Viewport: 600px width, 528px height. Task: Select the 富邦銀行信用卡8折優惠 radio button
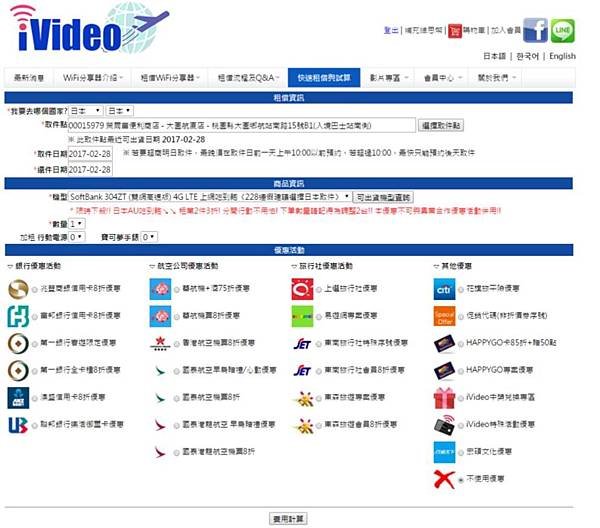35,317
